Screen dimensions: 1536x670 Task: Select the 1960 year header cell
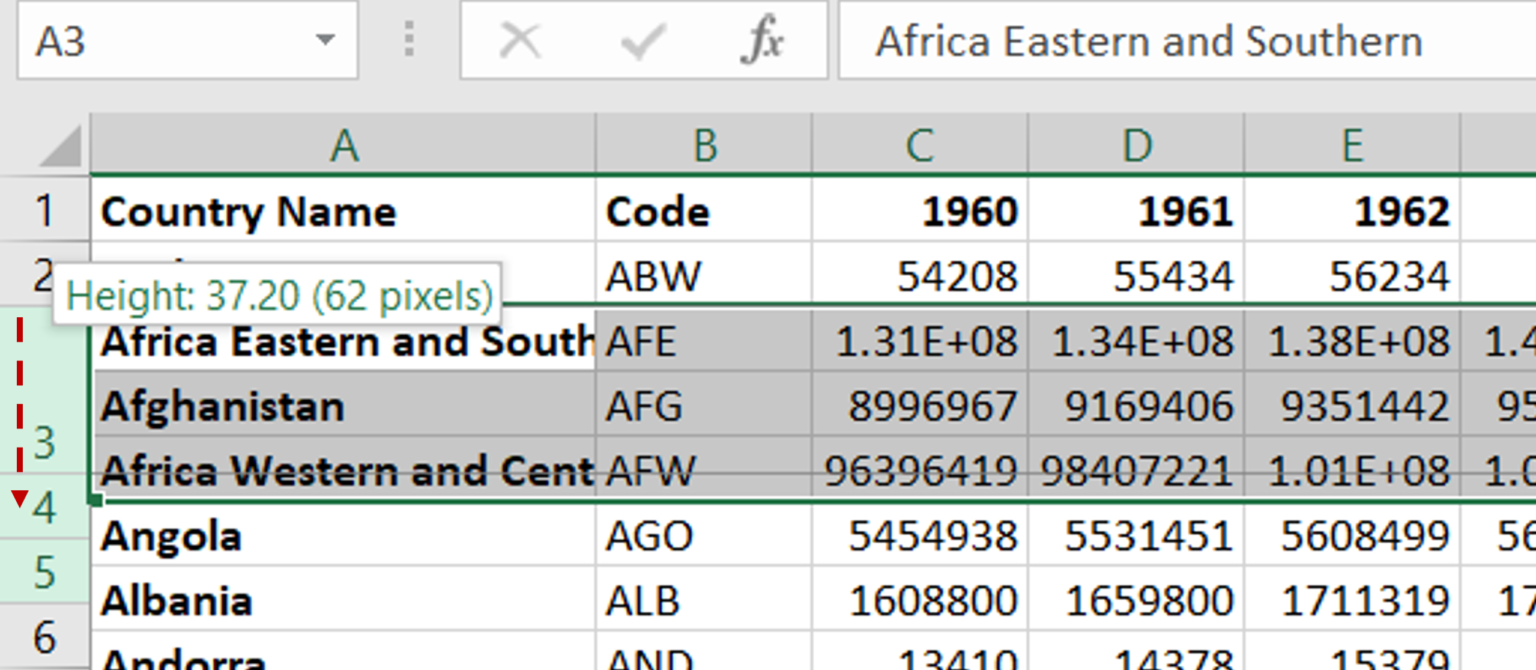(x=918, y=211)
